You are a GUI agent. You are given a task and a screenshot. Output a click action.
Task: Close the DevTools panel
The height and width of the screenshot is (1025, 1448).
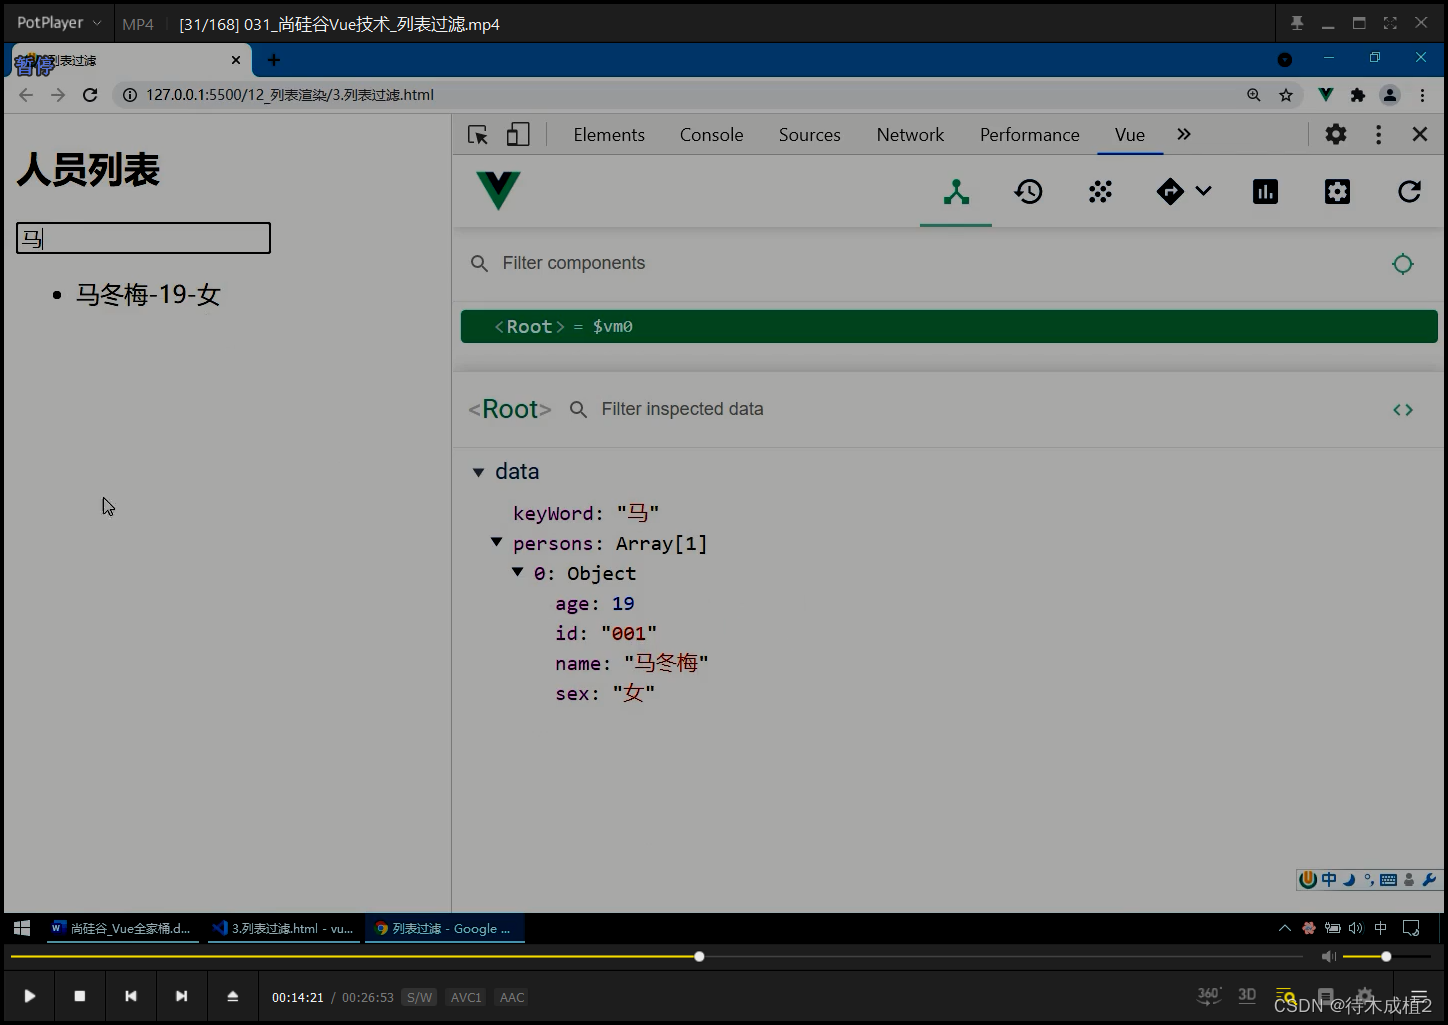1420,134
